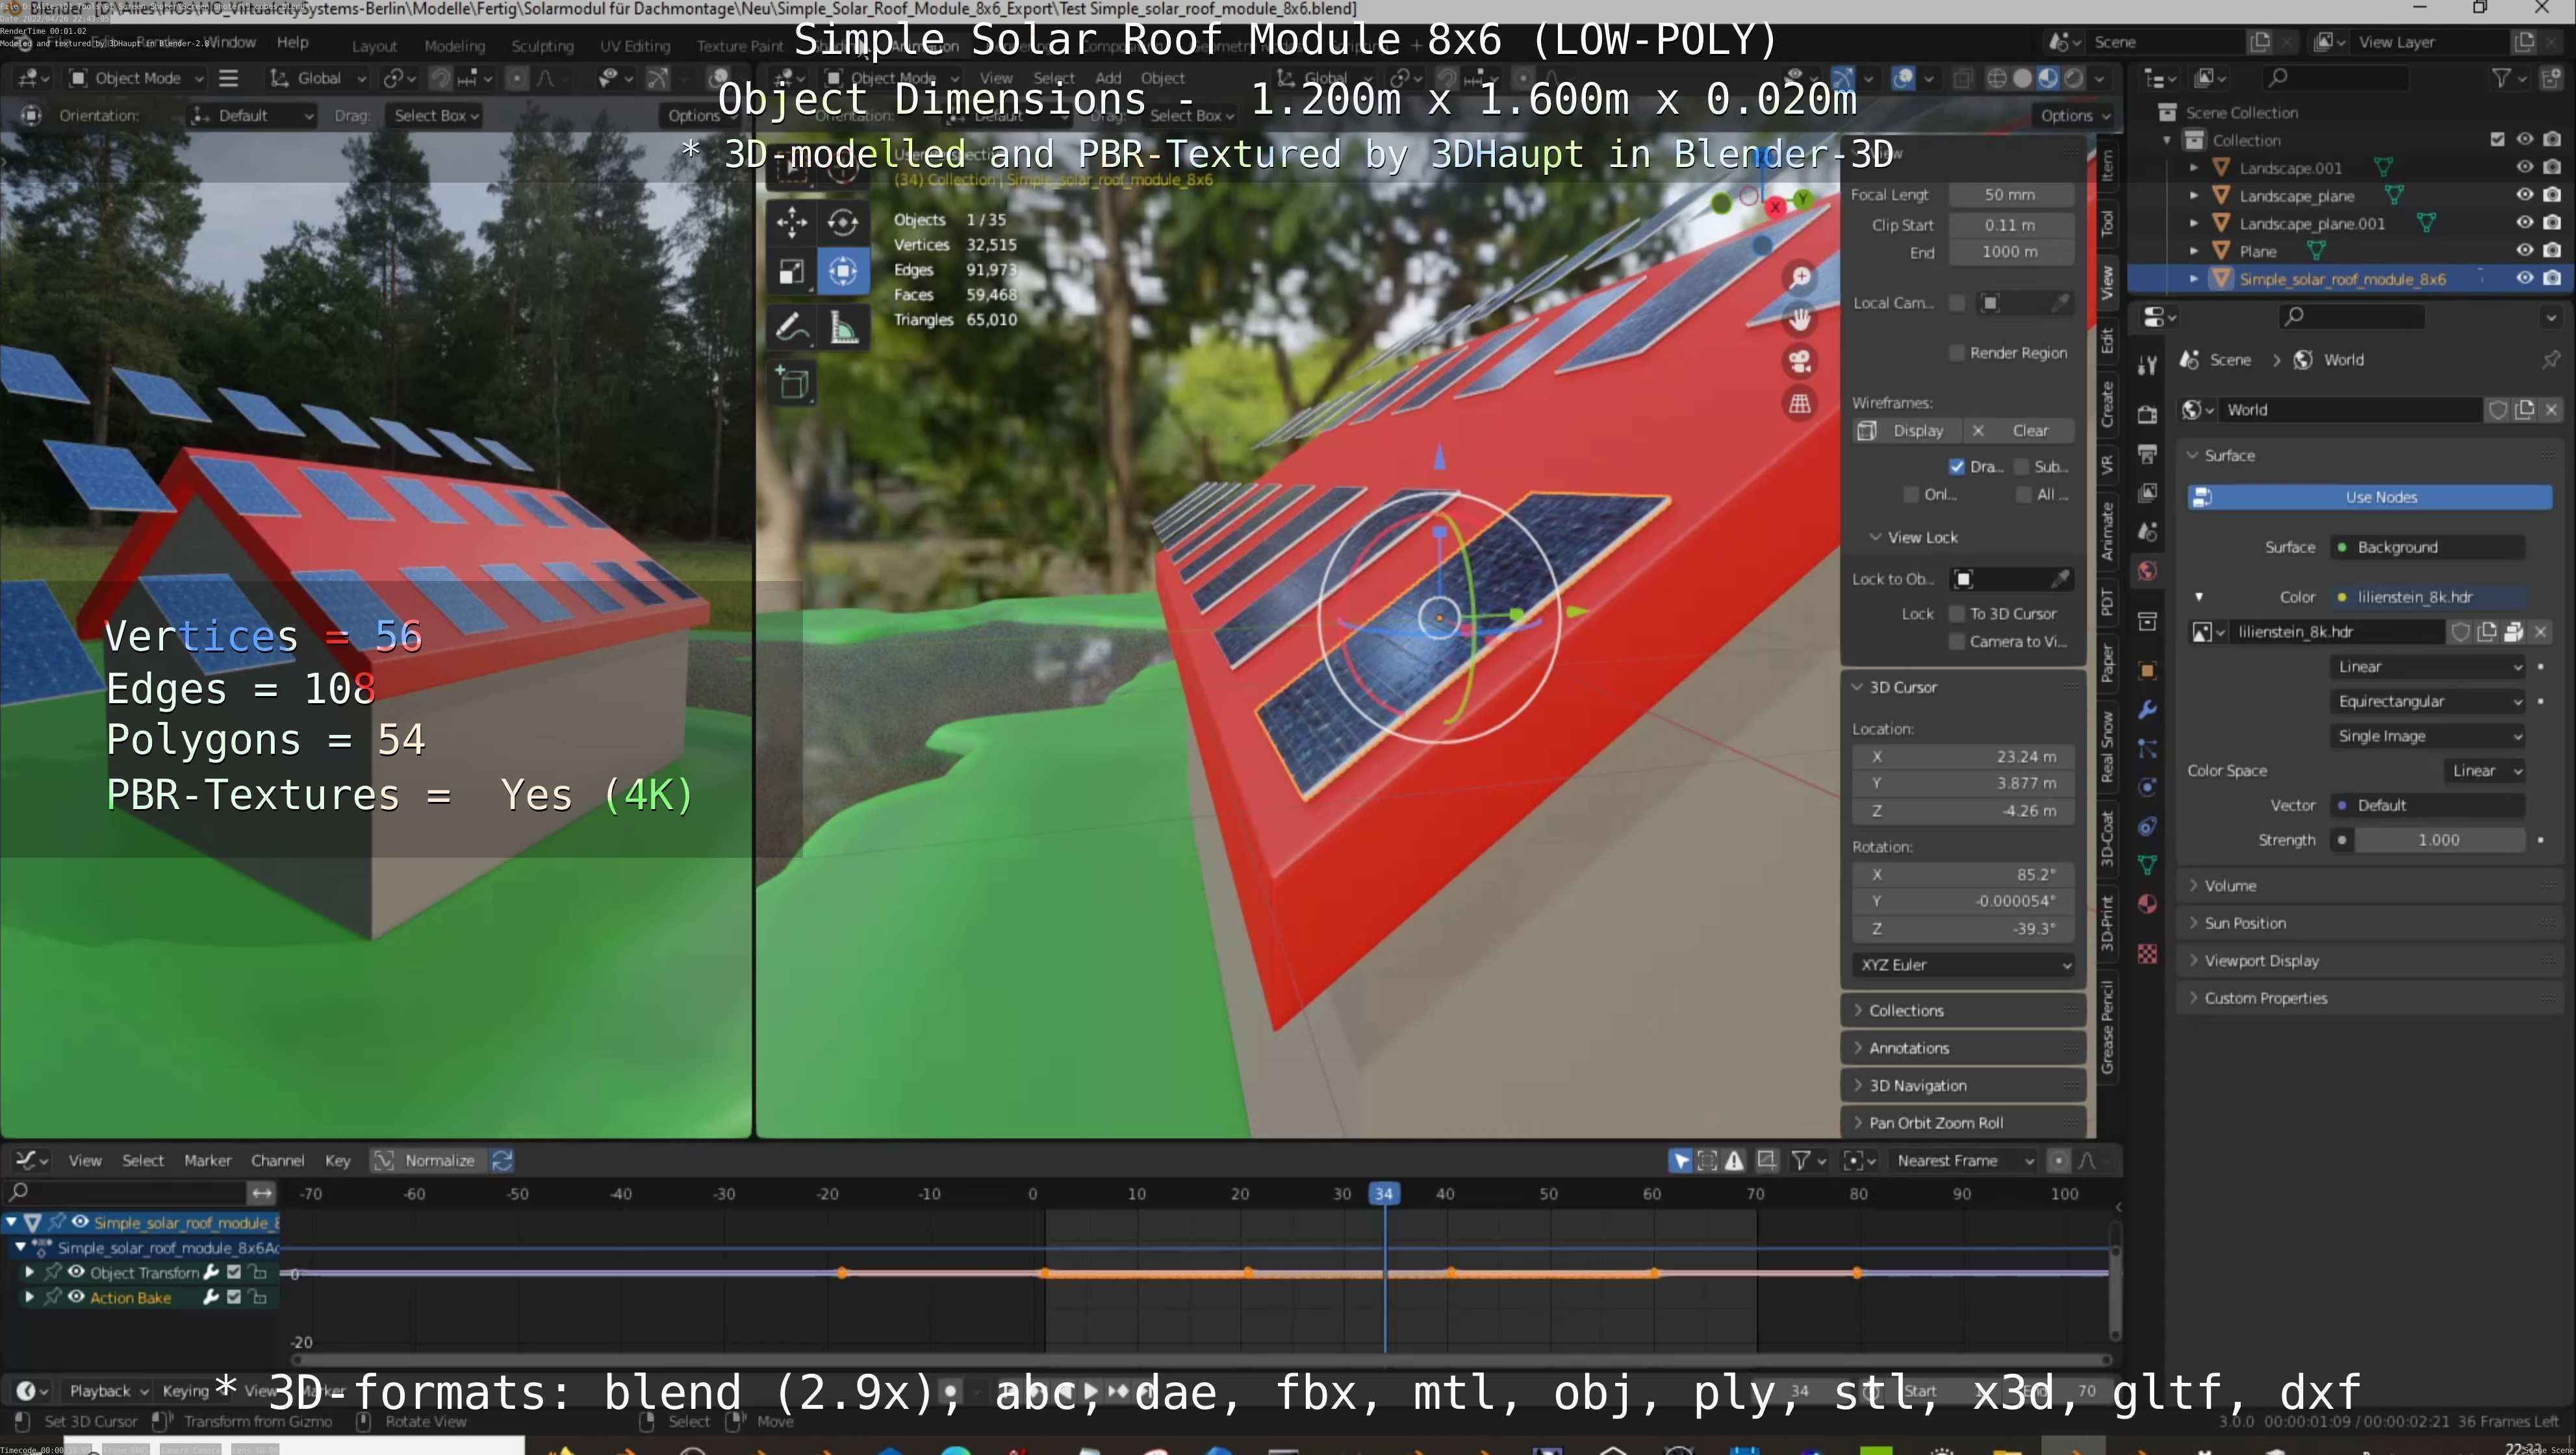The width and height of the screenshot is (2576, 1455).
Task: Open the Object properties tab
Action: (x=2147, y=670)
